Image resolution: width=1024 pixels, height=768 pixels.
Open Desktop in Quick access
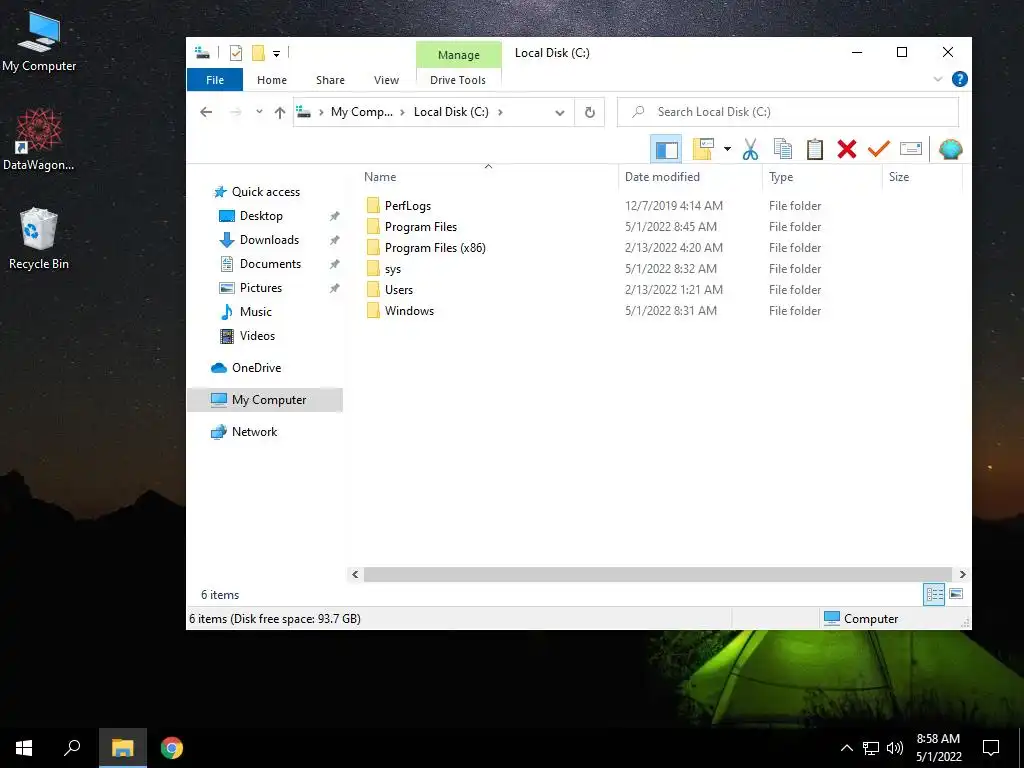pos(261,216)
